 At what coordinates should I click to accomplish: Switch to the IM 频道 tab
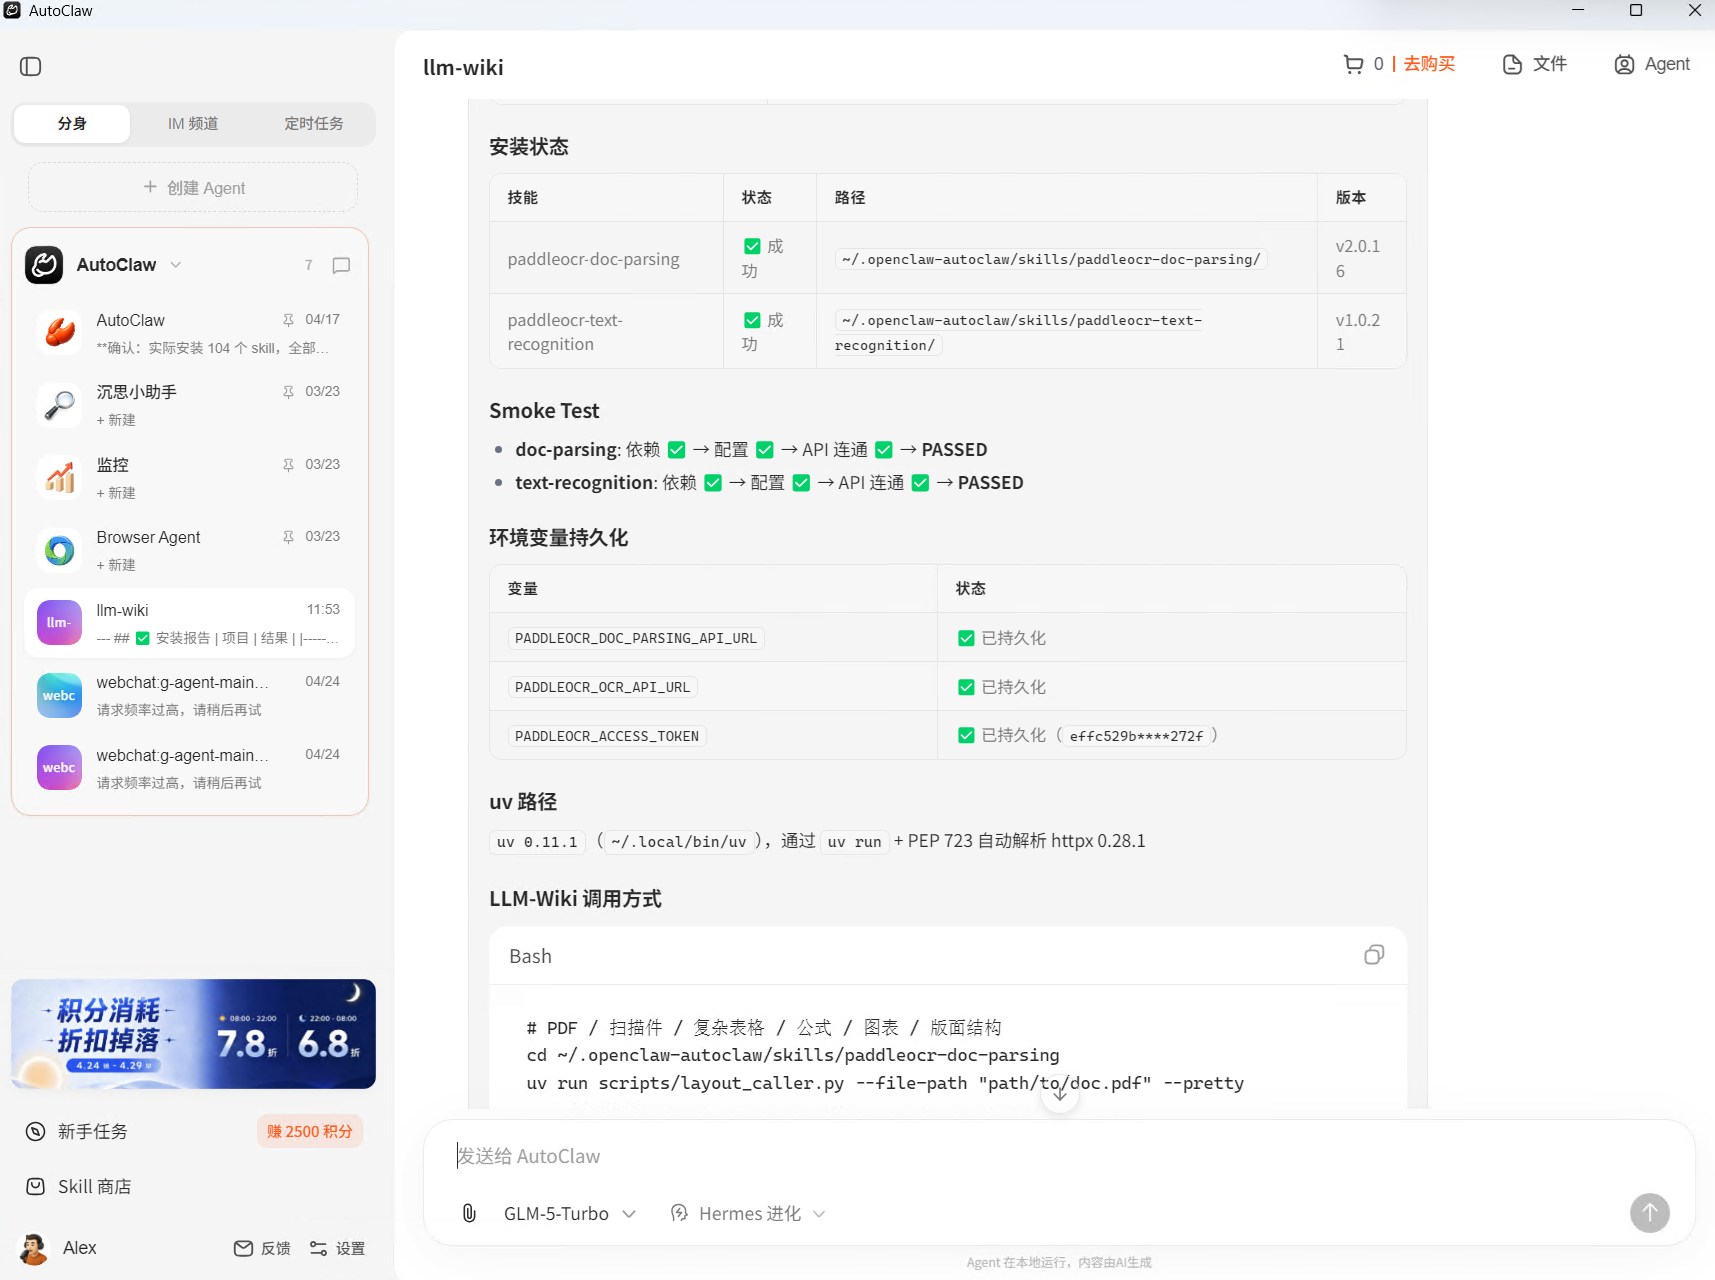(x=193, y=124)
